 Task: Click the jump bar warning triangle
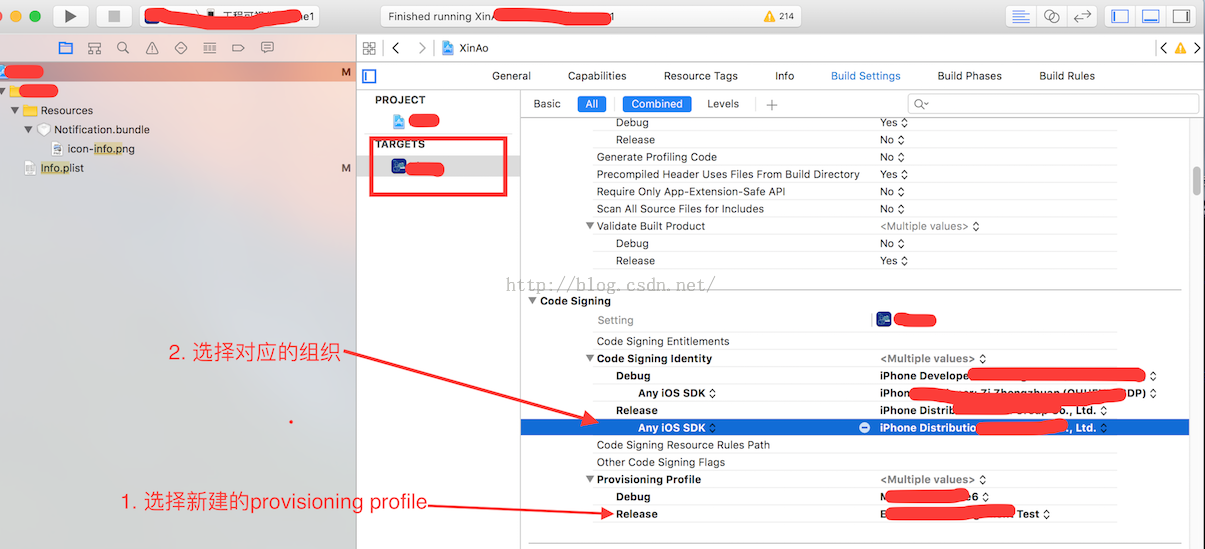click(x=1180, y=48)
